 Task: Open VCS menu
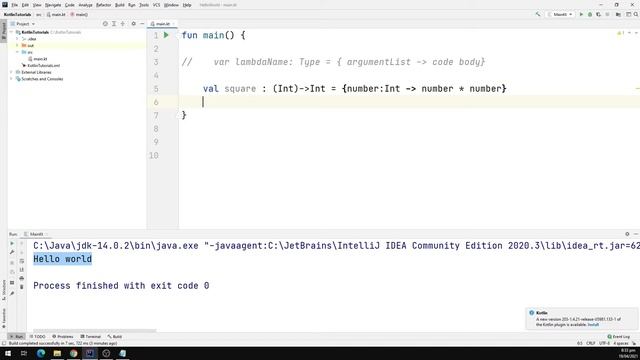click(156, 5)
